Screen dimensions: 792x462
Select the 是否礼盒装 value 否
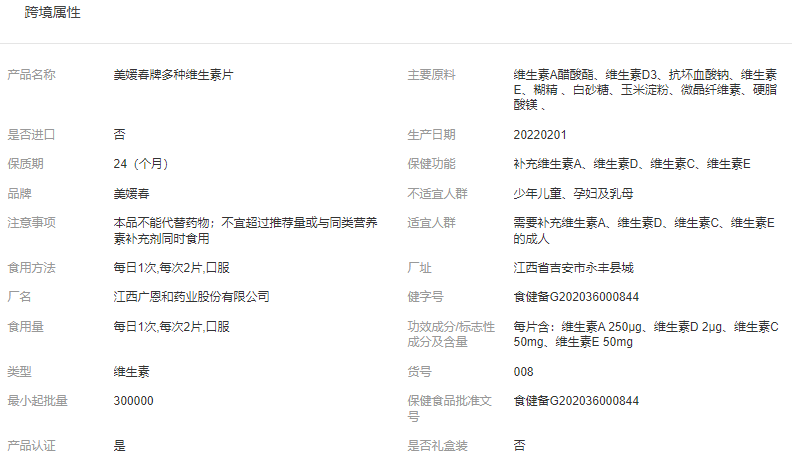point(519,446)
